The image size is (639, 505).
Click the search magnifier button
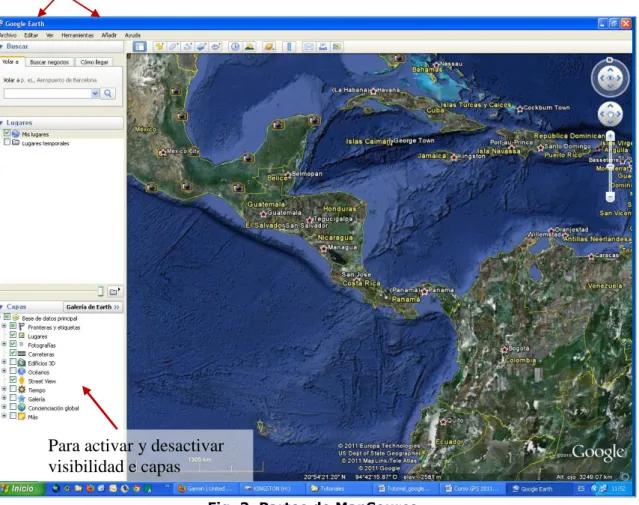pos(108,93)
